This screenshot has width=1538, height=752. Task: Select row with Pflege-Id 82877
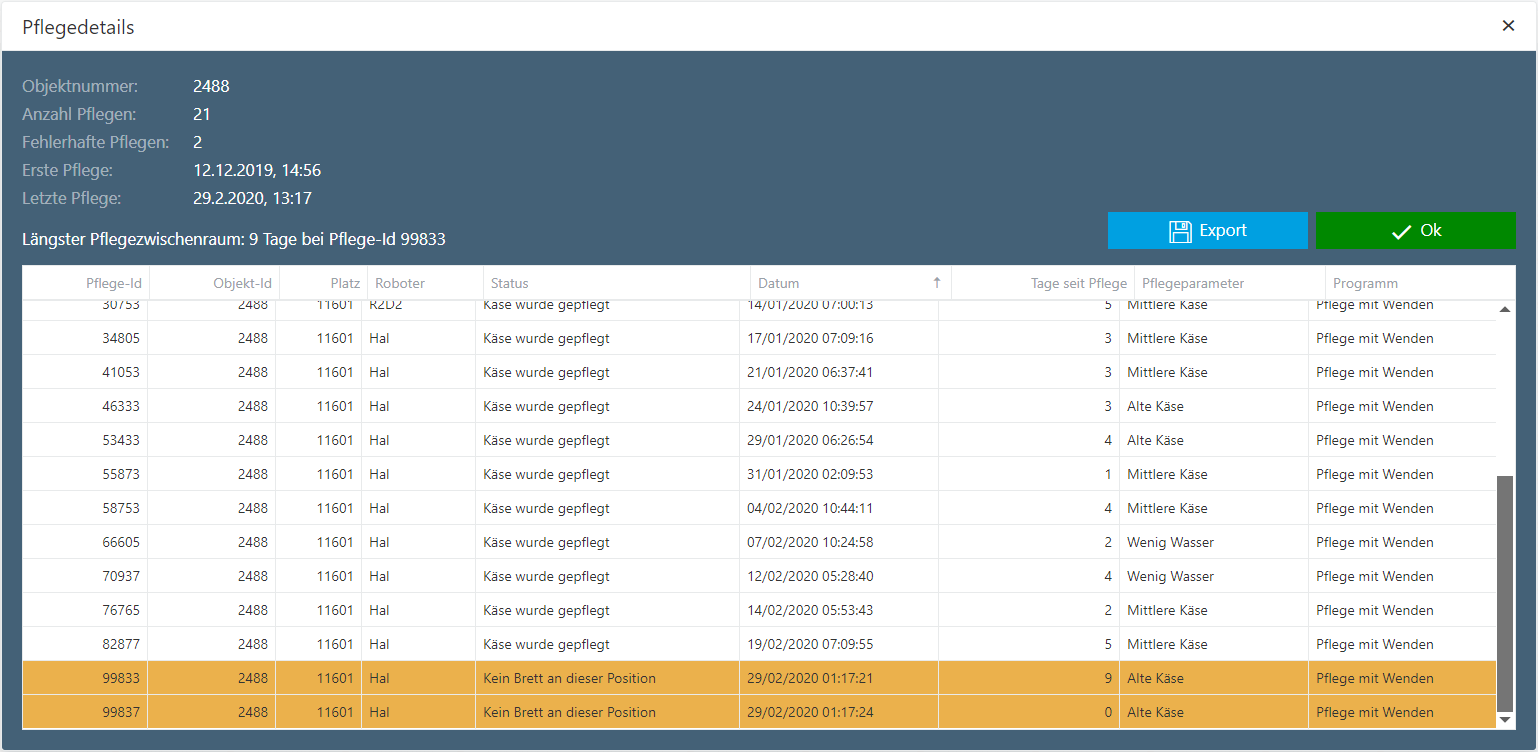coord(759,644)
